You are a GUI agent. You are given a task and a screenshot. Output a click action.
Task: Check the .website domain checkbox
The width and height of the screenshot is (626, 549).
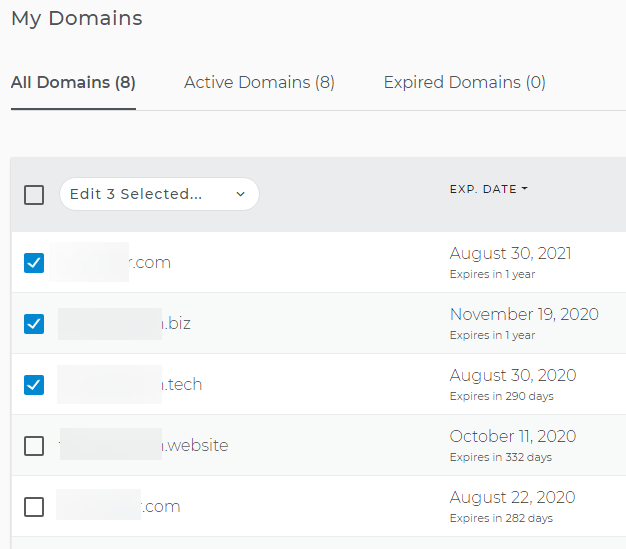tap(34, 446)
